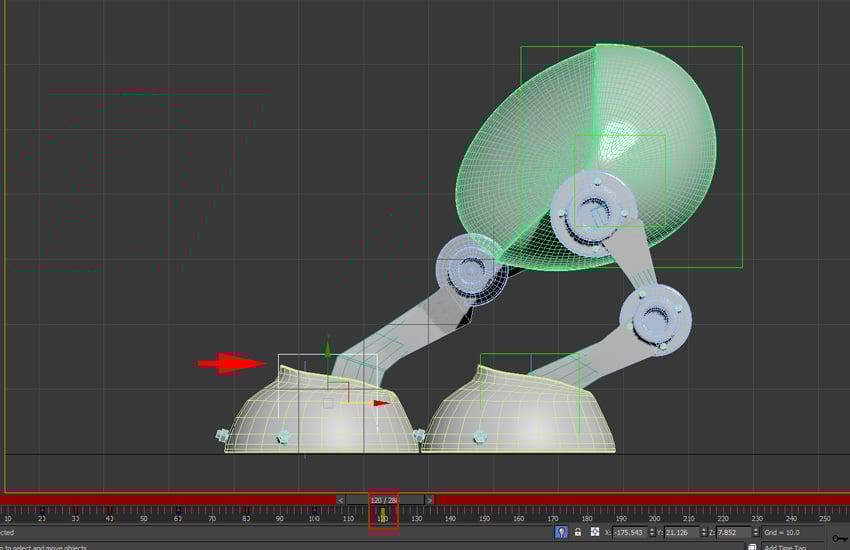This screenshot has width=850, height=550.
Task: Click the X coordinate field showing -175.543
Action: point(630,533)
